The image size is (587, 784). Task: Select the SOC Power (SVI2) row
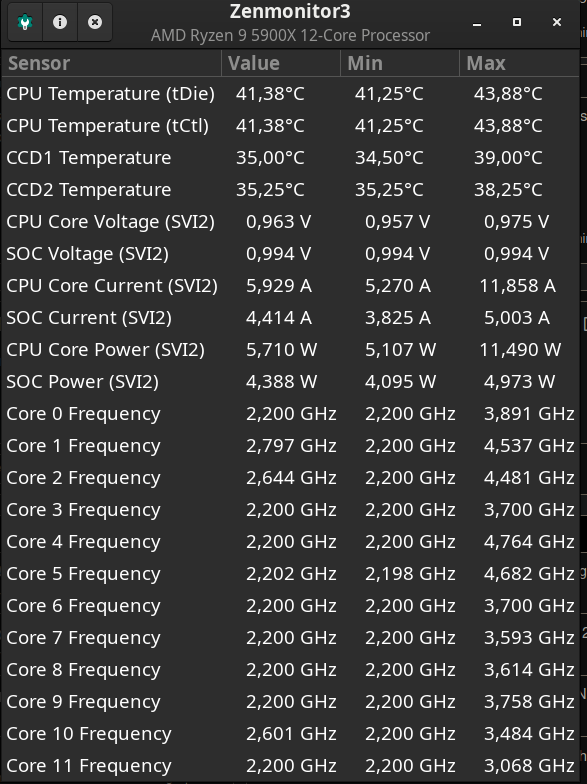pyautogui.click(x=290, y=382)
